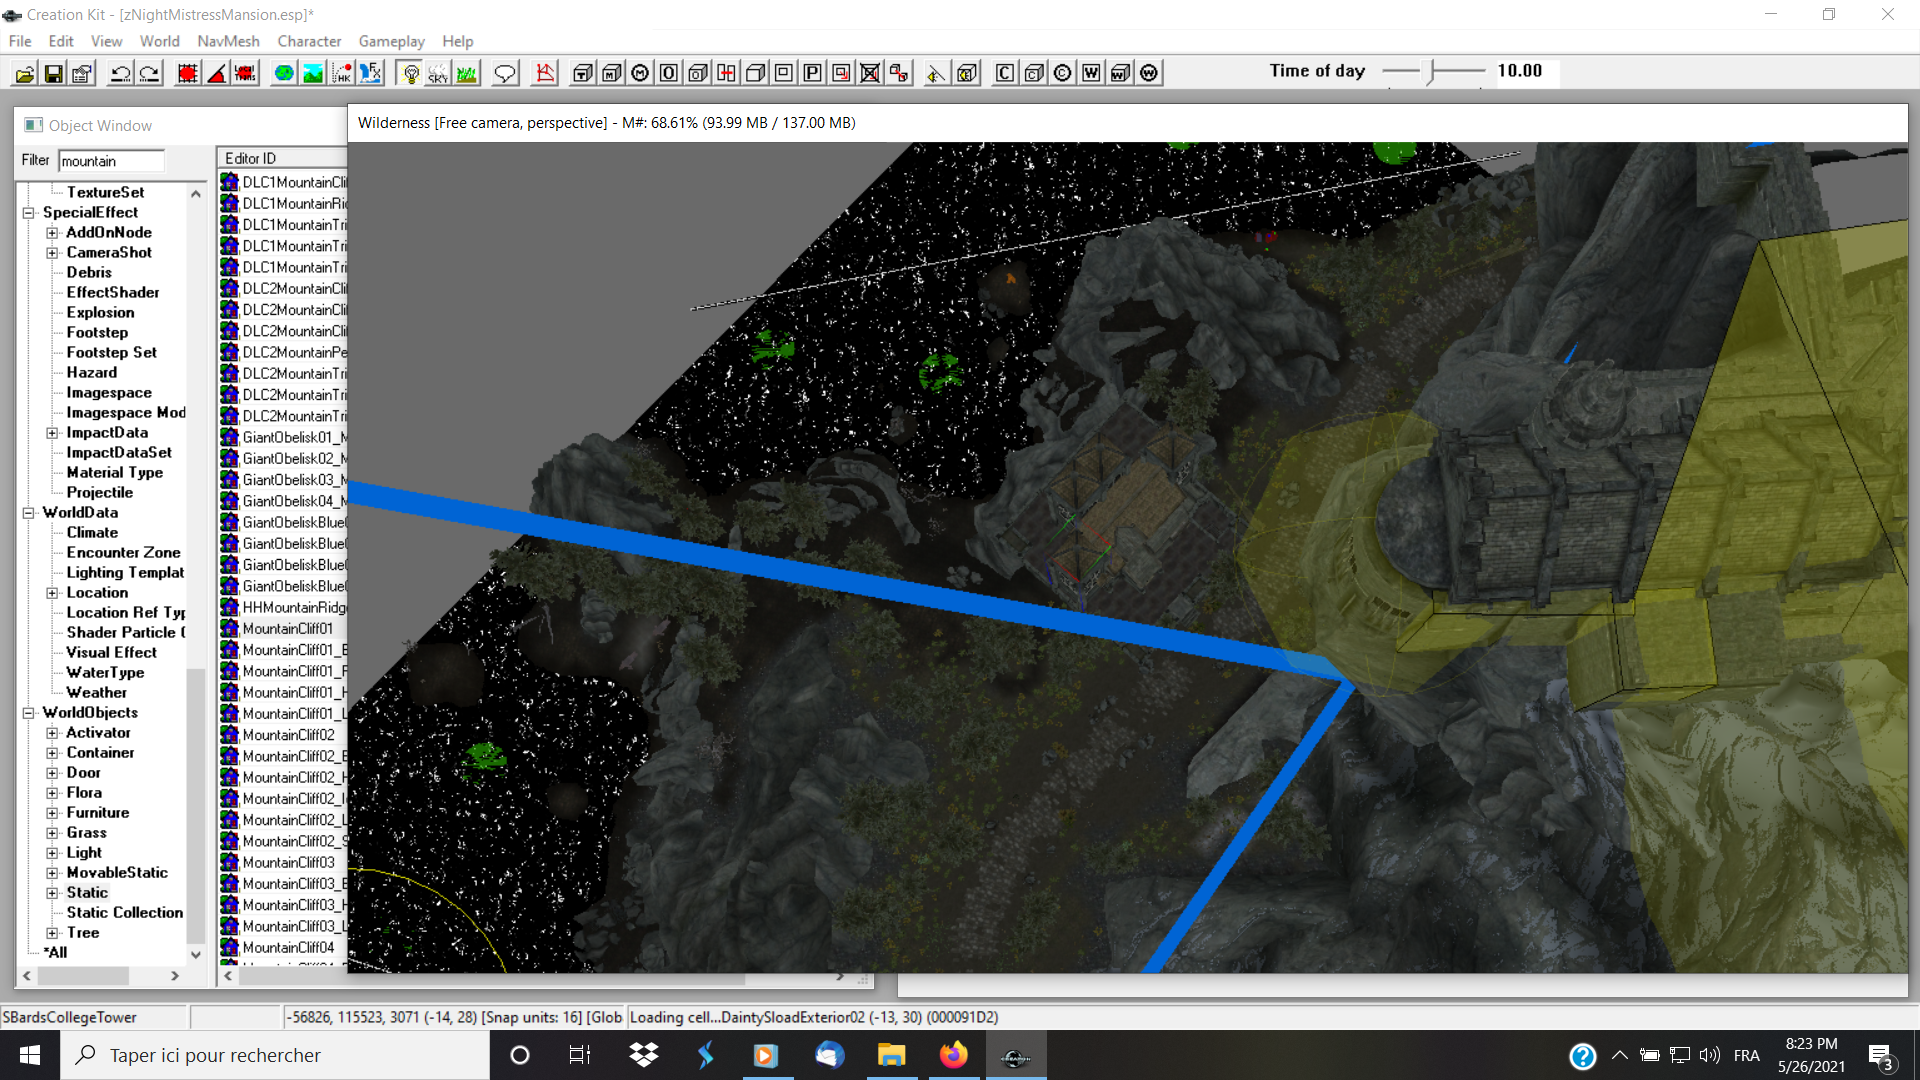Viewport: 1920px width, 1080px height.
Task: Click the yellow spotlight toolbar icon
Action: 937,73
